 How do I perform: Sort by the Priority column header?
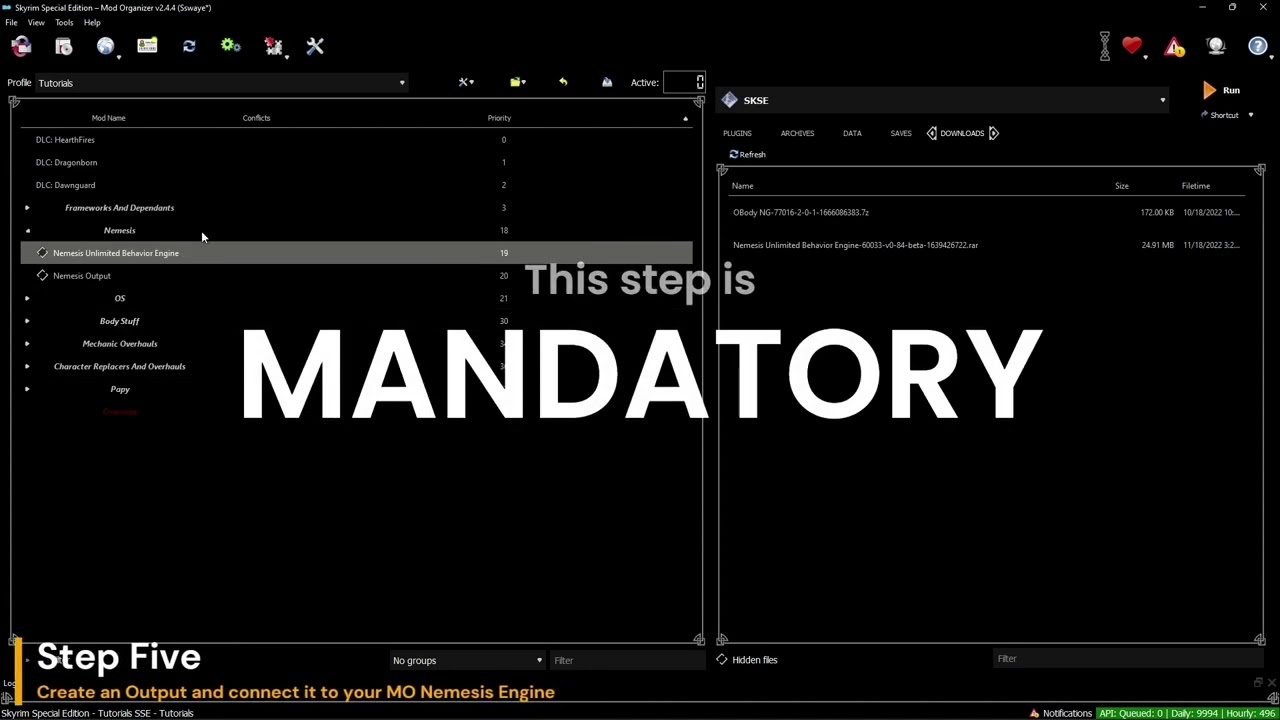(x=499, y=118)
